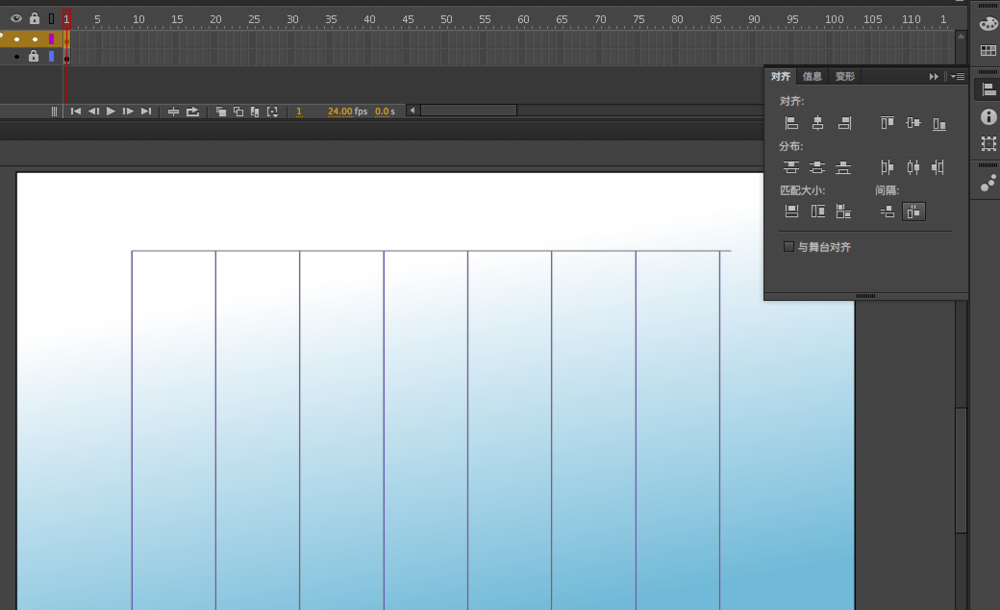Collapse panel with double-arrow icon

934,77
